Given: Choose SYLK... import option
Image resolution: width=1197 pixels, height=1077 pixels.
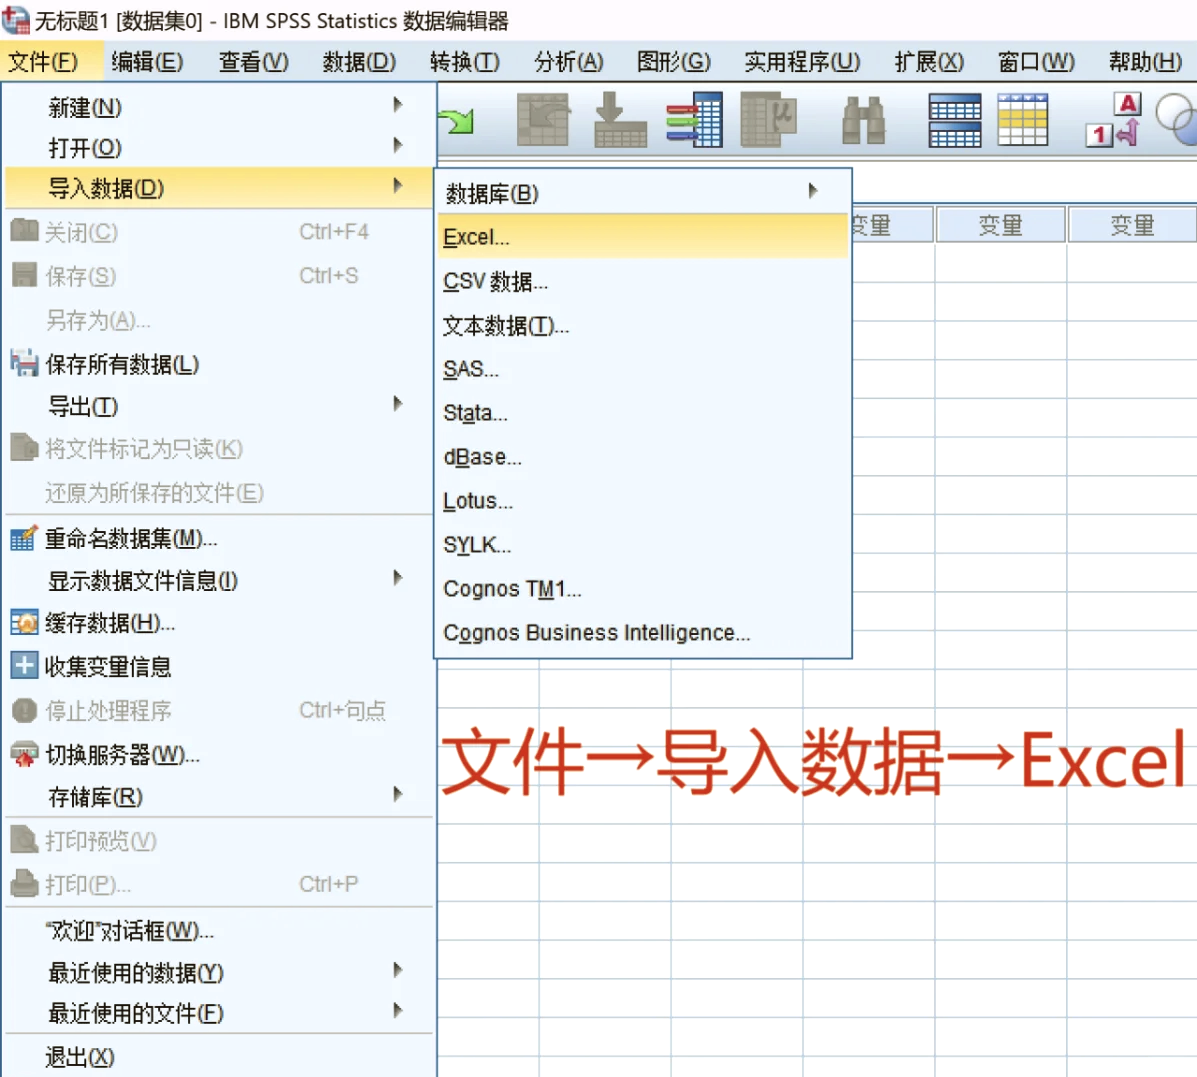Looking at the screenshot, I should tap(643, 545).
